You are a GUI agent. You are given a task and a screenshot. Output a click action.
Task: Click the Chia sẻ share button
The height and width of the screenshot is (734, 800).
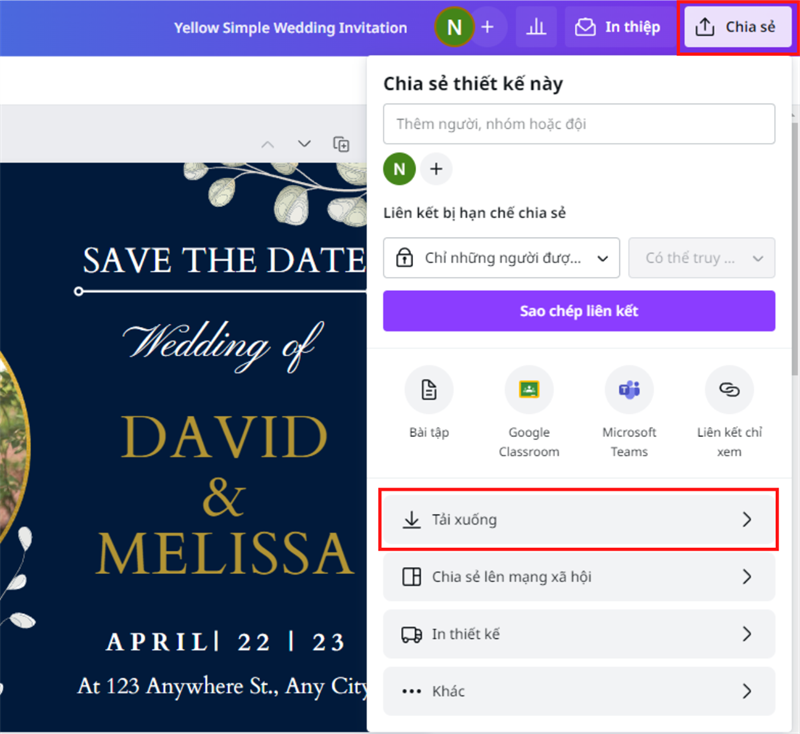coord(736,27)
